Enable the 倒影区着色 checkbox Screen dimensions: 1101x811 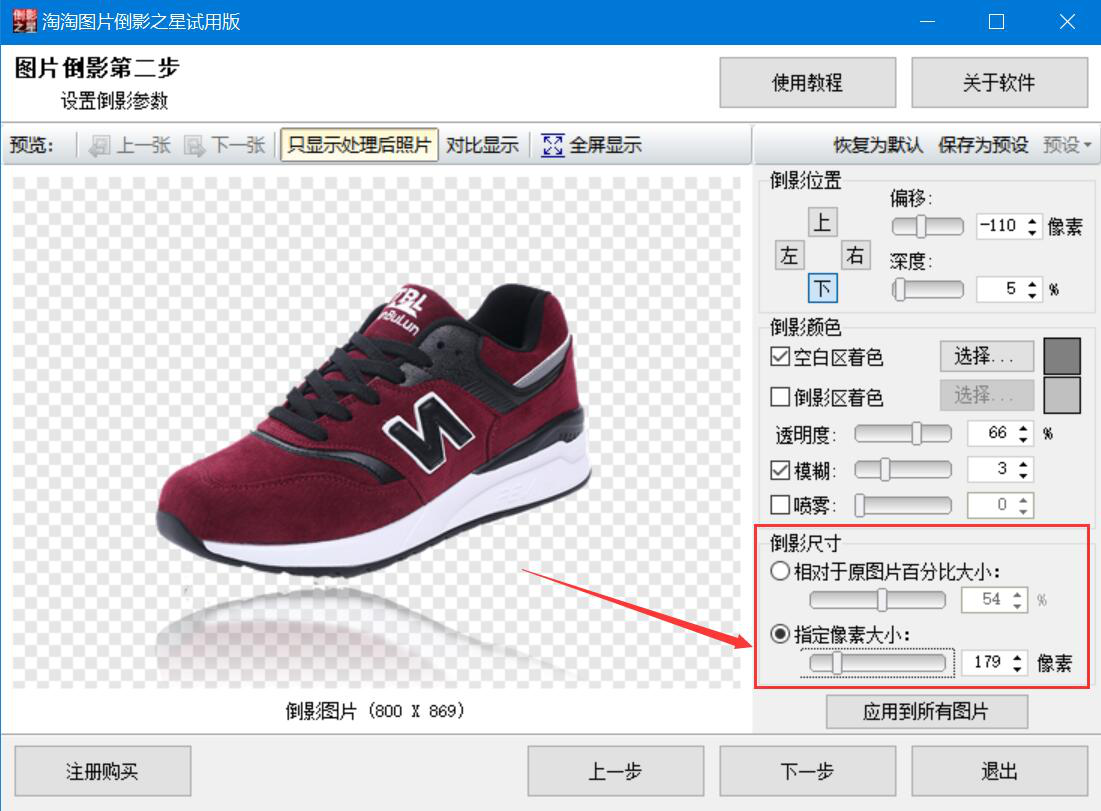click(780, 397)
